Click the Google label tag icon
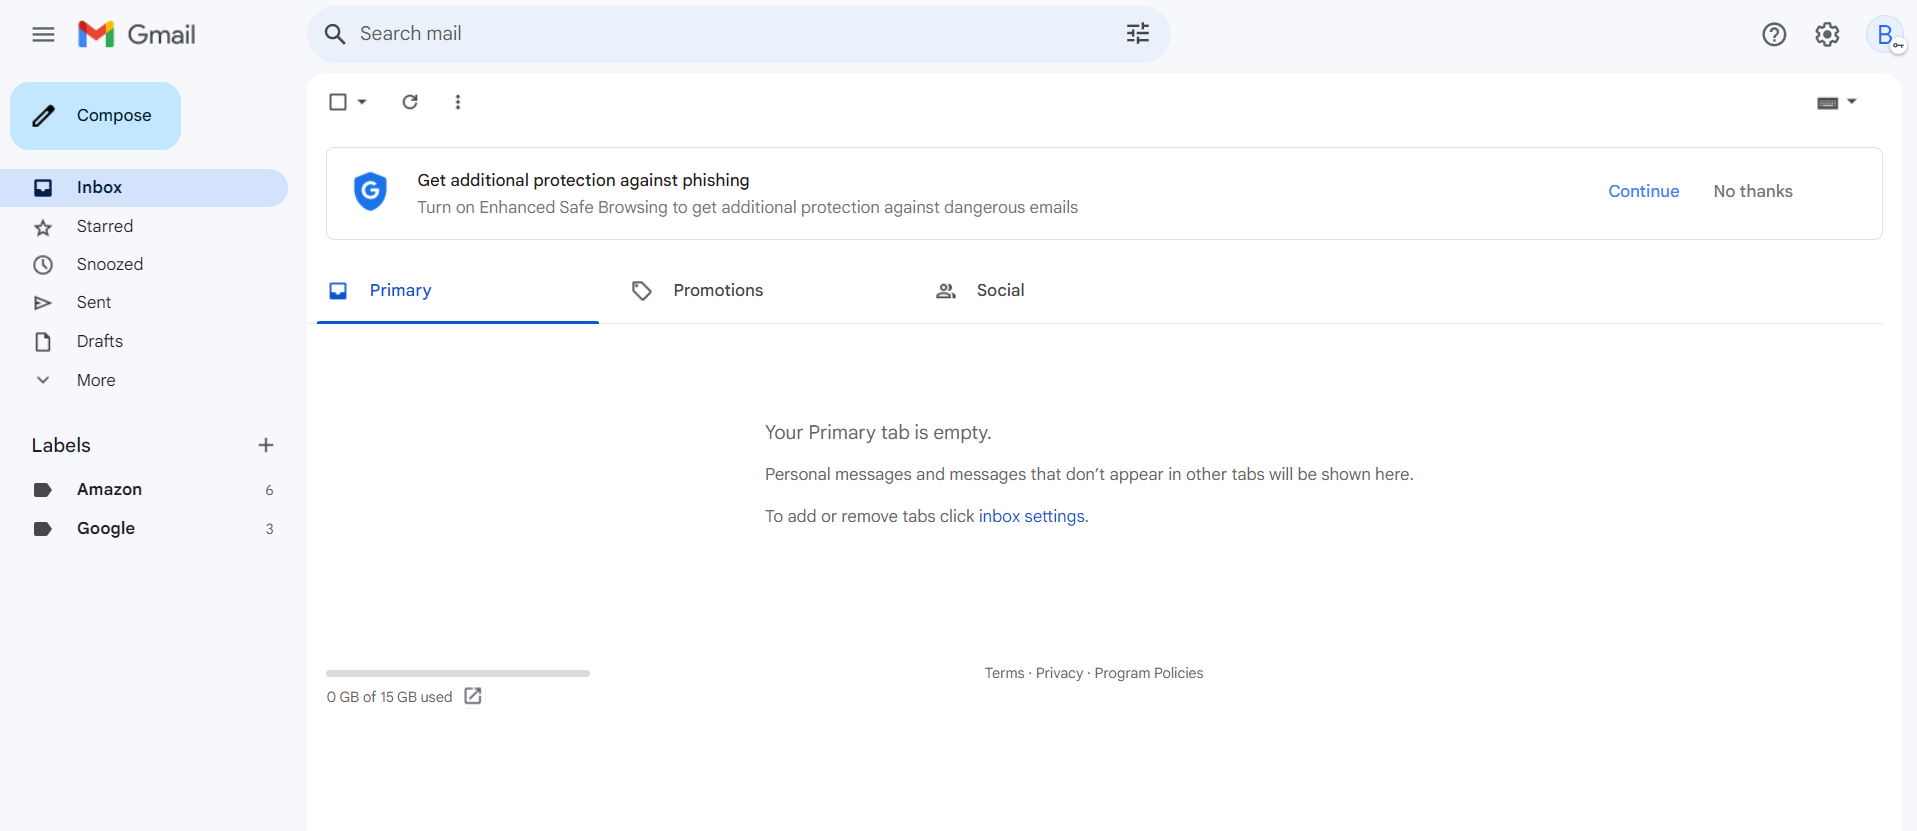Viewport: 1917px width, 831px height. click(x=43, y=529)
